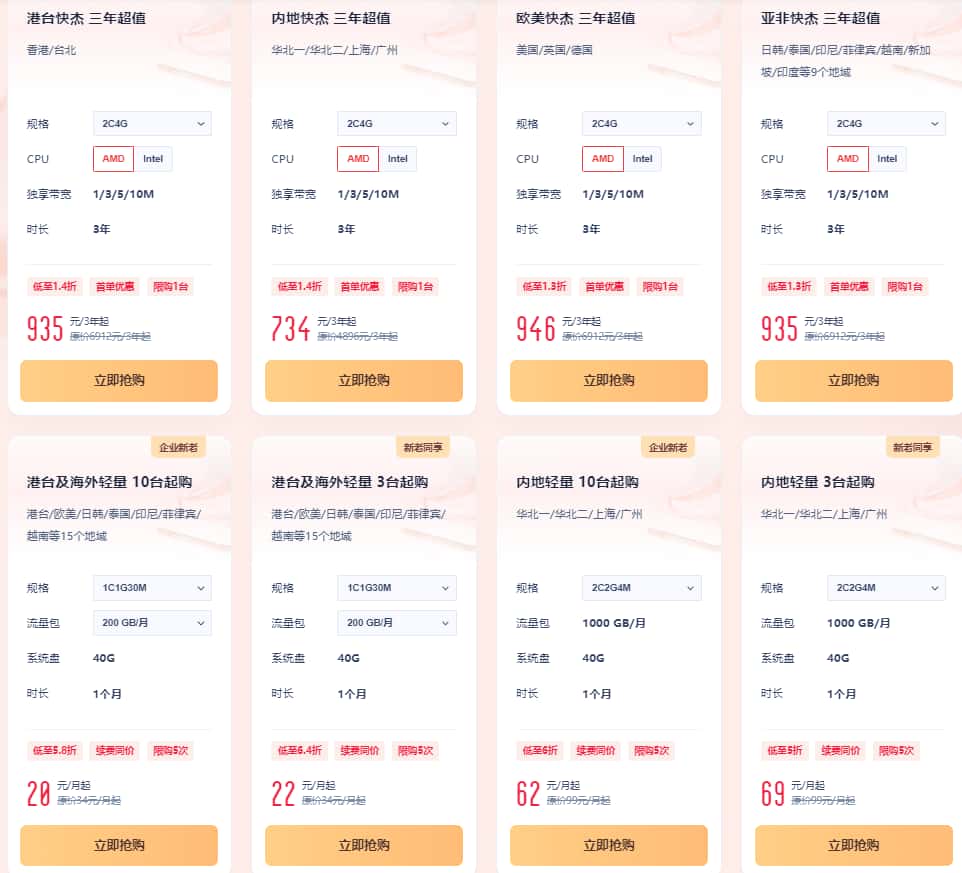Image resolution: width=962 pixels, height=873 pixels.
Task: Click 立即抢购 on the 港台快杰 card
Action: [x=118, y=381]
